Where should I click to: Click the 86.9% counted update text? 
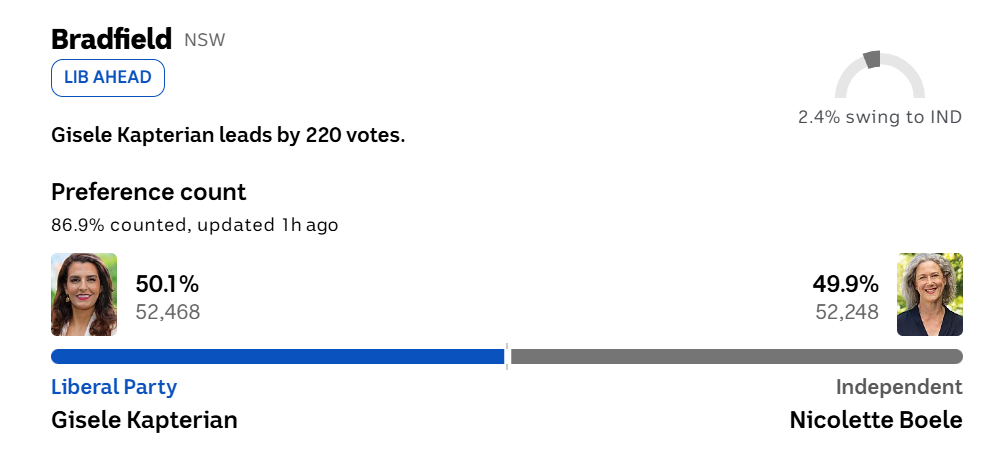pyautogui.click(x=195, y=225)
